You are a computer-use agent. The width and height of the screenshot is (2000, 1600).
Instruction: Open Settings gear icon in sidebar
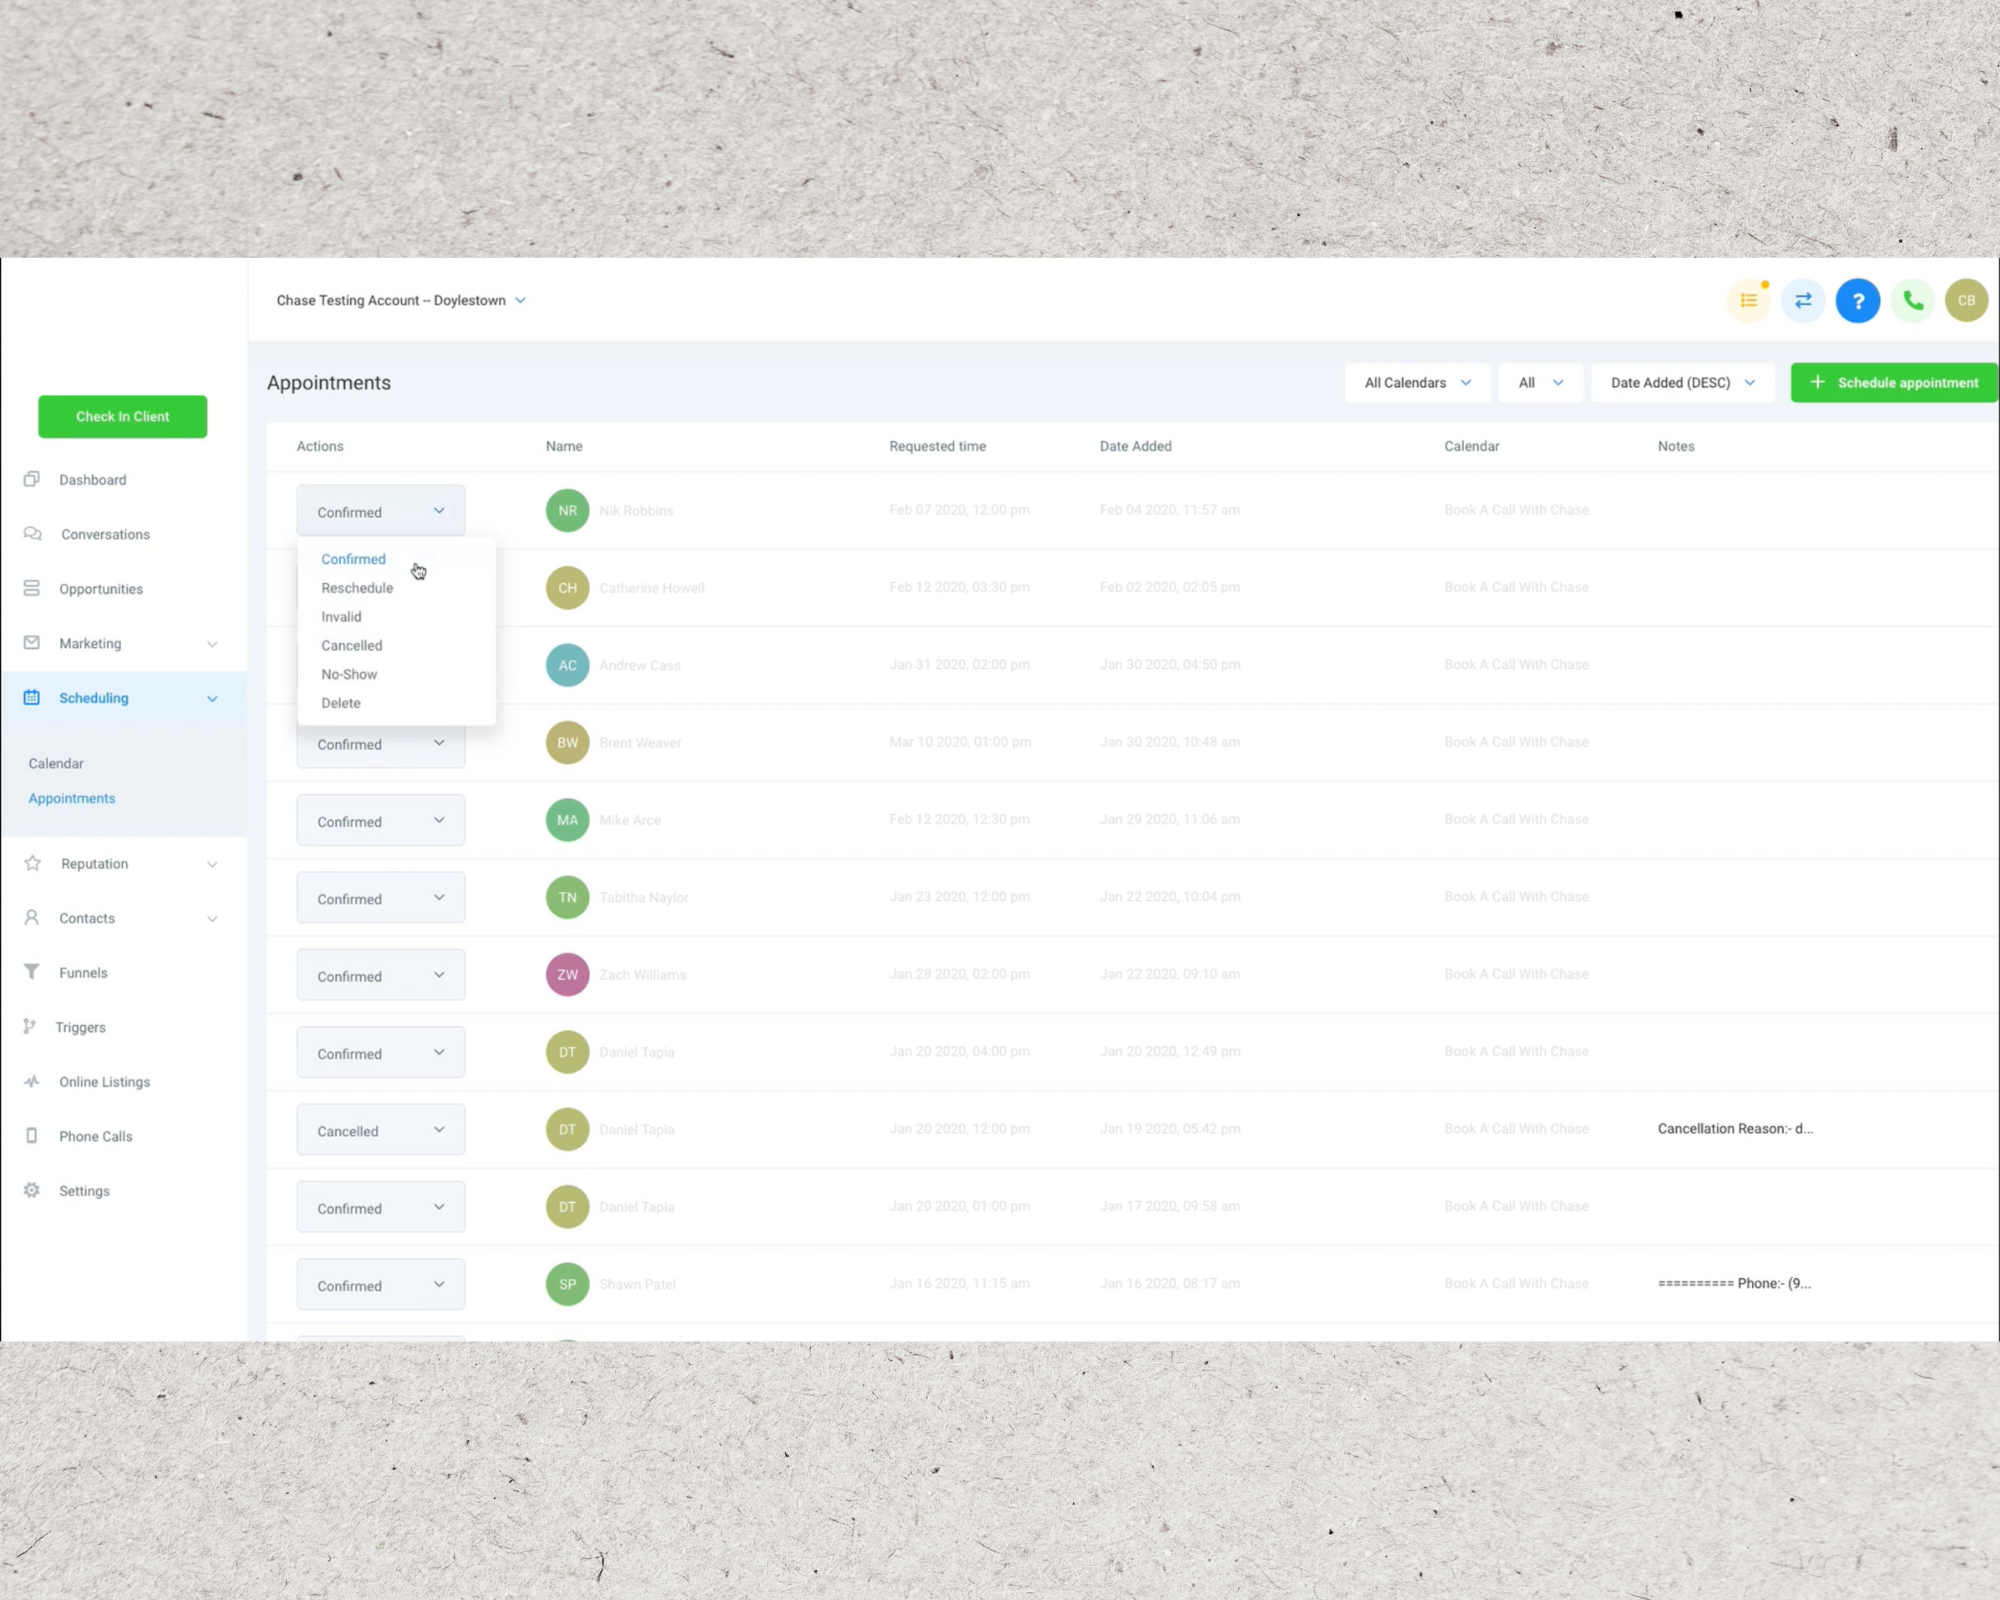click(32, 1190)
